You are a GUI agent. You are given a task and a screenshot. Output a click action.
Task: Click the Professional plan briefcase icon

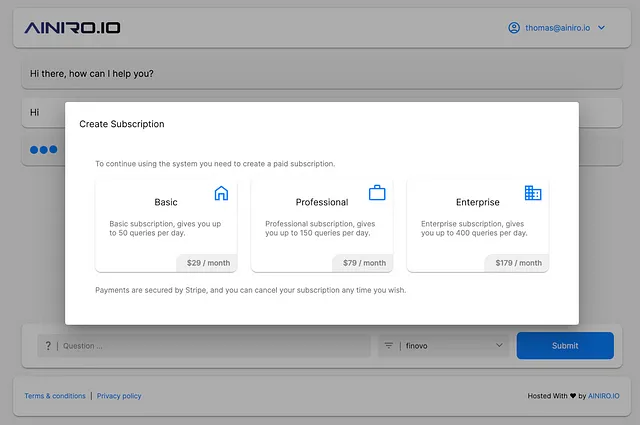[377, 193]
